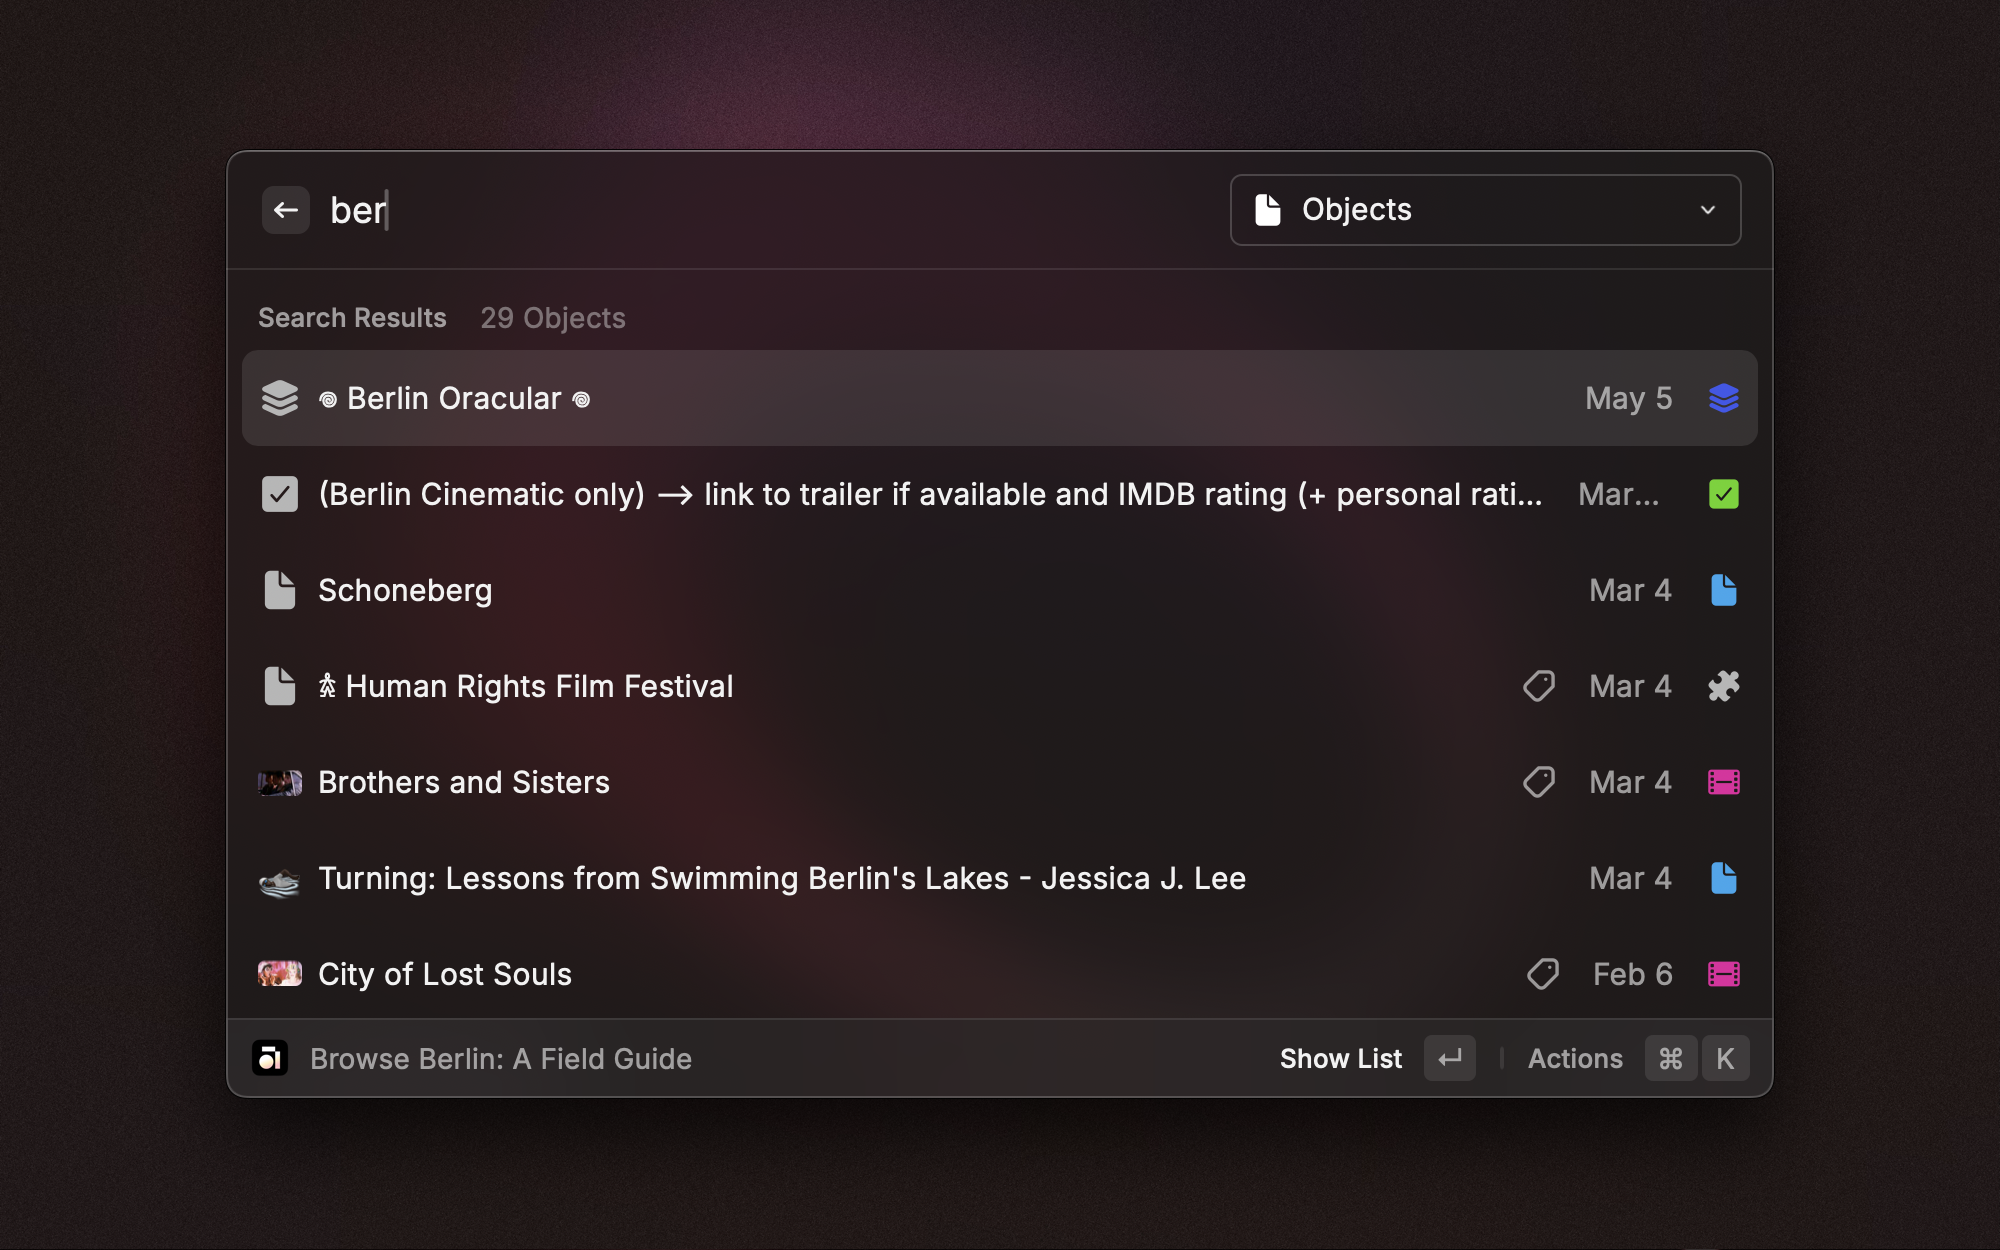2000x1250 pixels.
Task: Select the Turning: Lessons from Swimming result
Action: pyautogui.click(x=781, y=878)
